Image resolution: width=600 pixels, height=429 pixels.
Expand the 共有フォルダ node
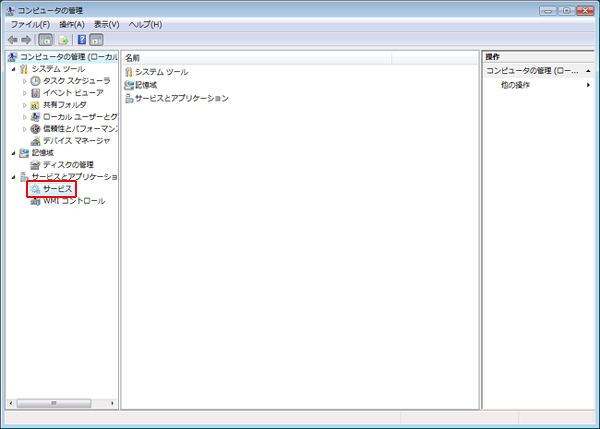[x=24, y=105]
